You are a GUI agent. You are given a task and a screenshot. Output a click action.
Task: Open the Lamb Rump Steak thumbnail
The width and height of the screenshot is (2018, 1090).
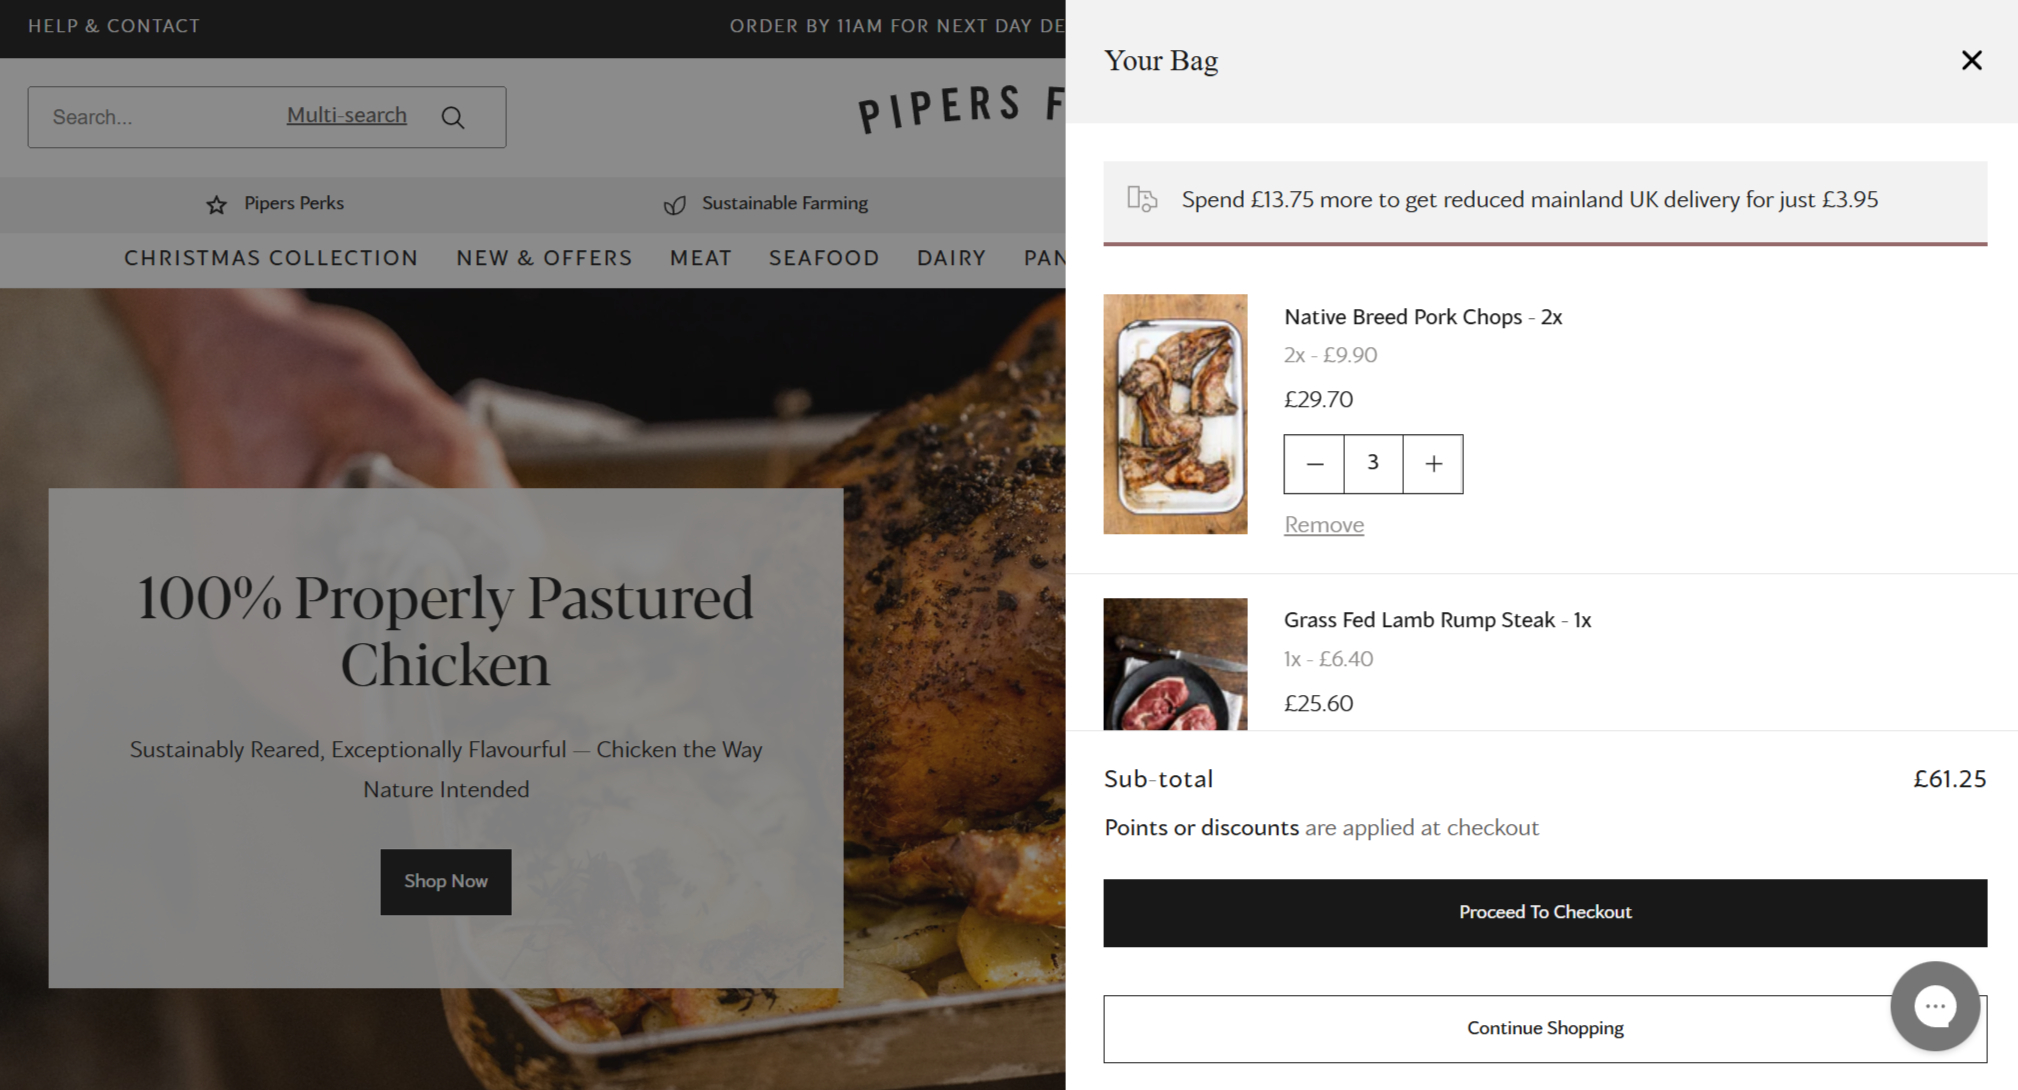[1175, 664]
